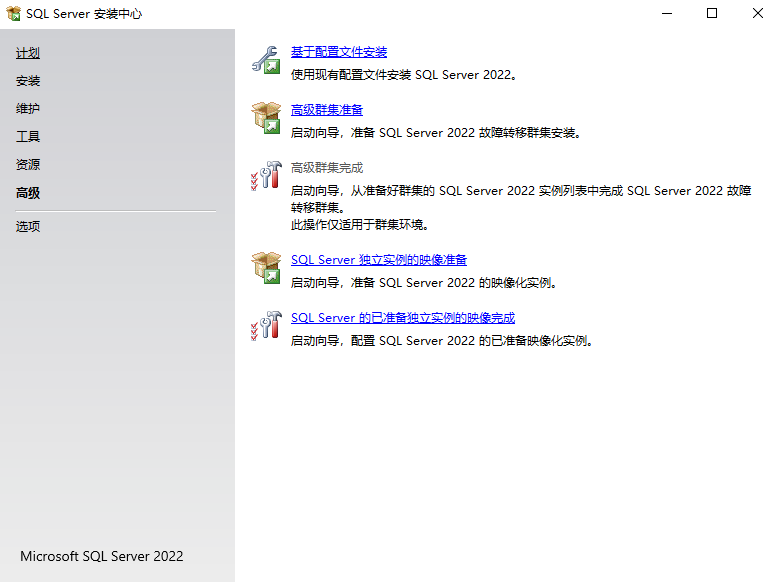778x582 pixels.
Task: Open the 高级群集准备 link
Action: pyautogui.click(x=326, y=110)
